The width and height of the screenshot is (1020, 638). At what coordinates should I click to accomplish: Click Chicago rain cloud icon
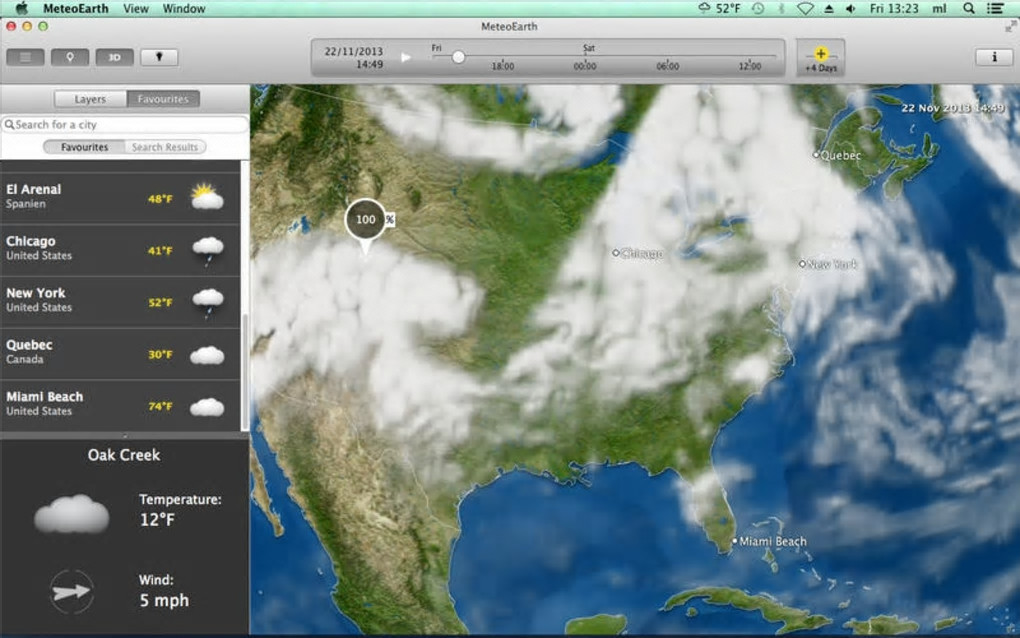click(208, 250)
